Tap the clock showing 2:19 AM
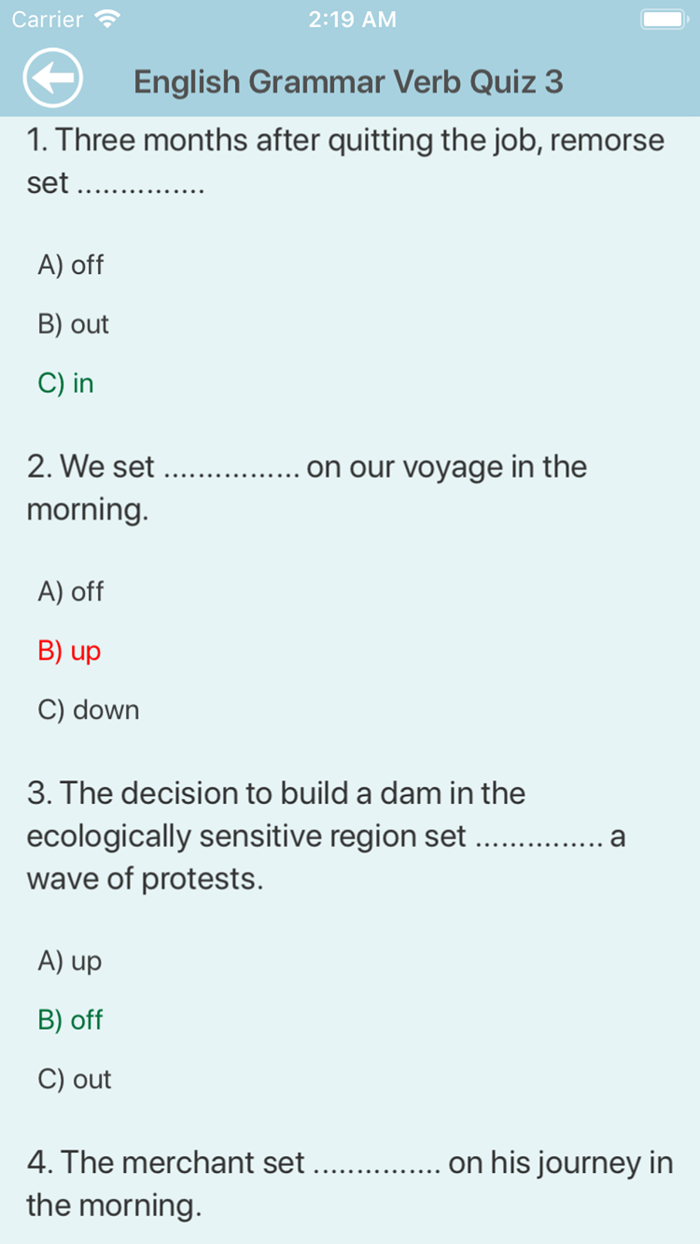The width and height of the screenshot is (700, 1244). pos(352,18)
